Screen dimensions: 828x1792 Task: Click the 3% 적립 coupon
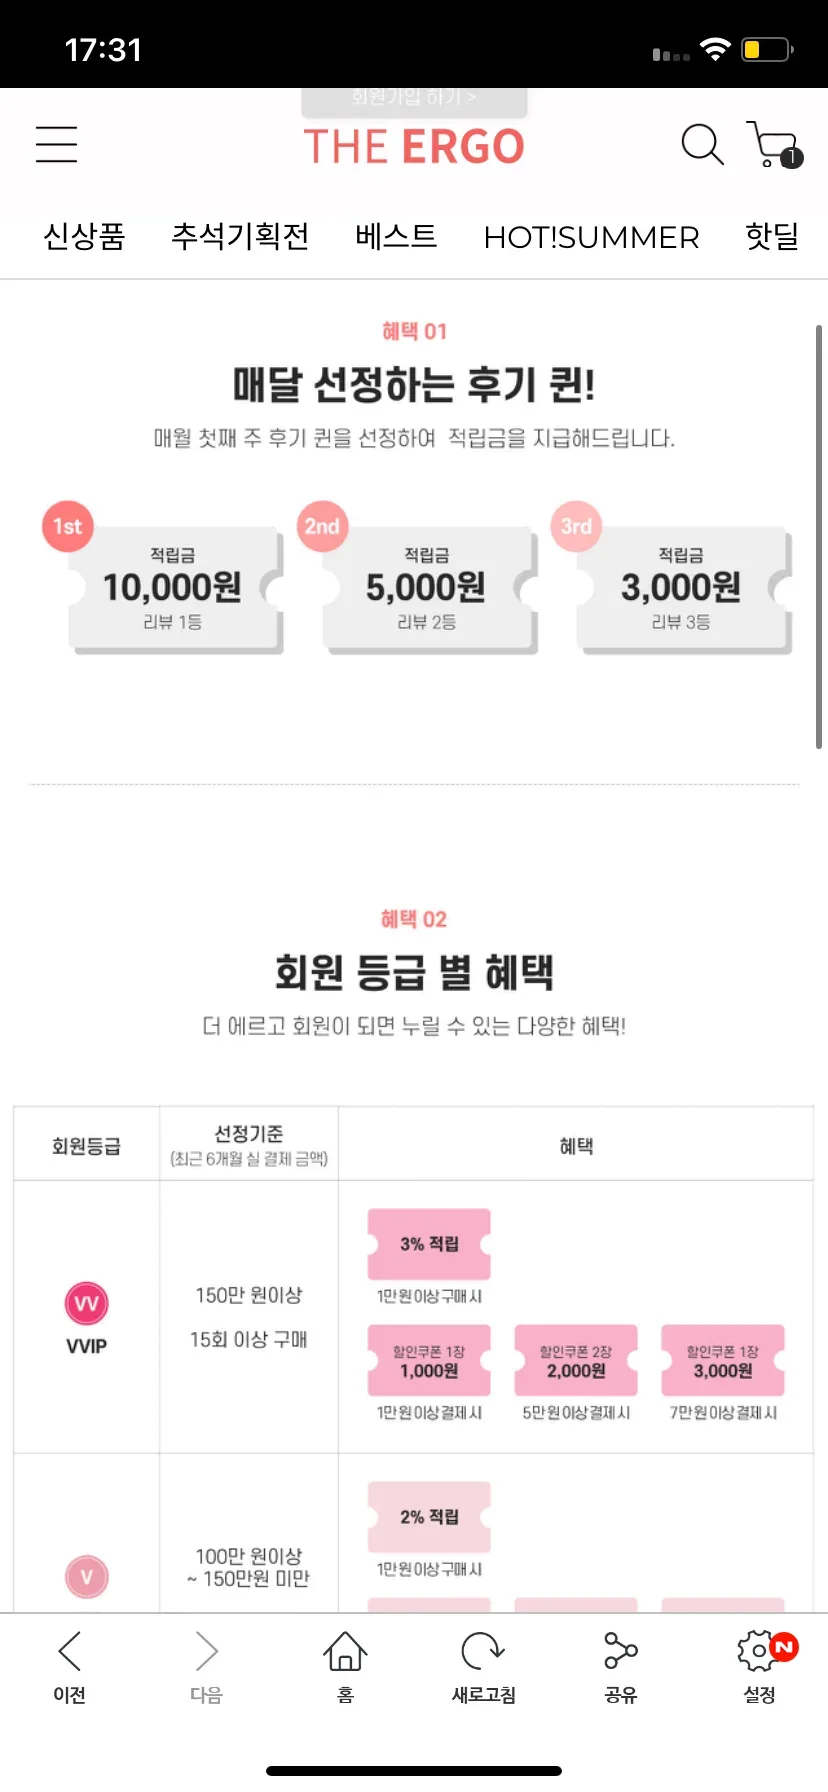(429, 1244)
